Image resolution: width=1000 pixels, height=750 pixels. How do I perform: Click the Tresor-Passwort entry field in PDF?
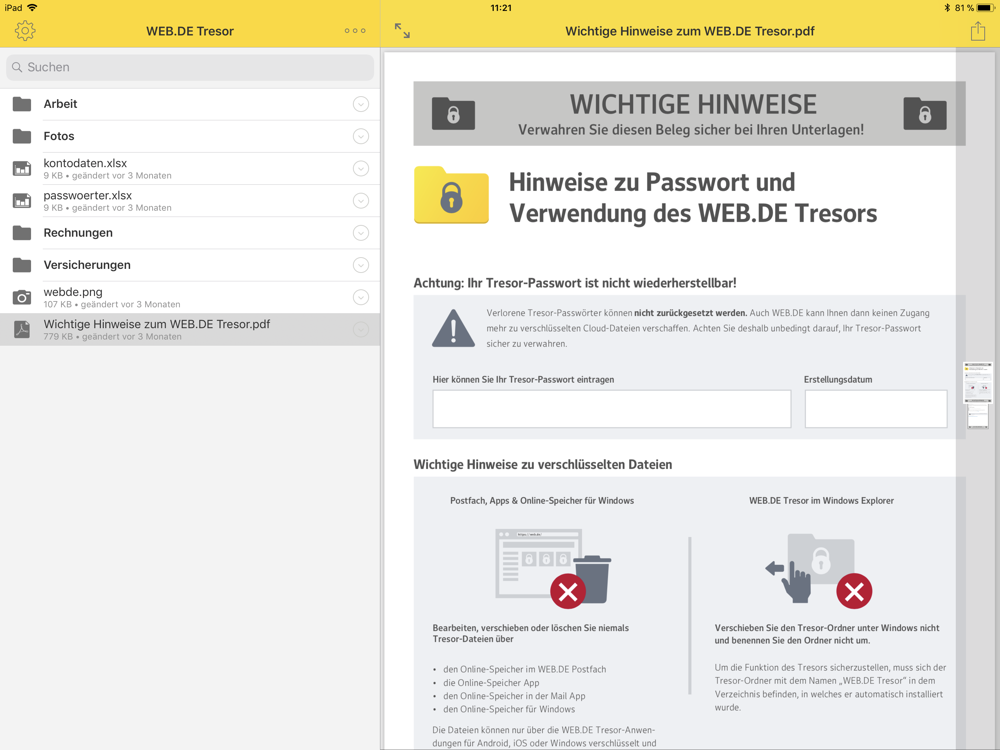[x=612, y=409]
